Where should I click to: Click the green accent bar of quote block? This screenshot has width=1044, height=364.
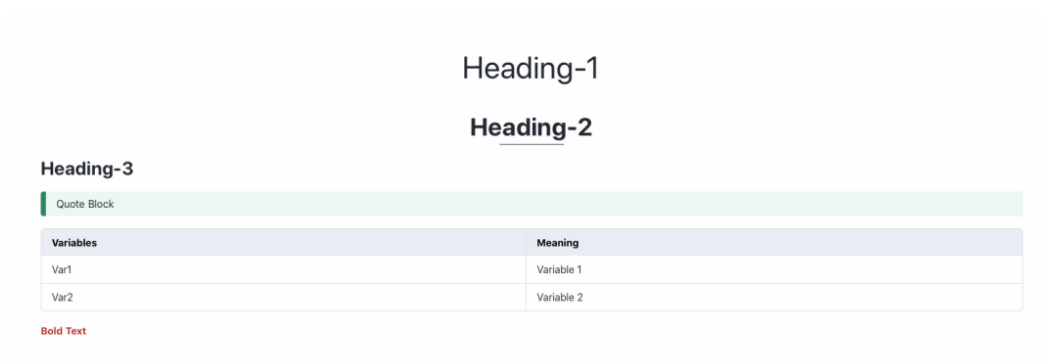[43, 204]
